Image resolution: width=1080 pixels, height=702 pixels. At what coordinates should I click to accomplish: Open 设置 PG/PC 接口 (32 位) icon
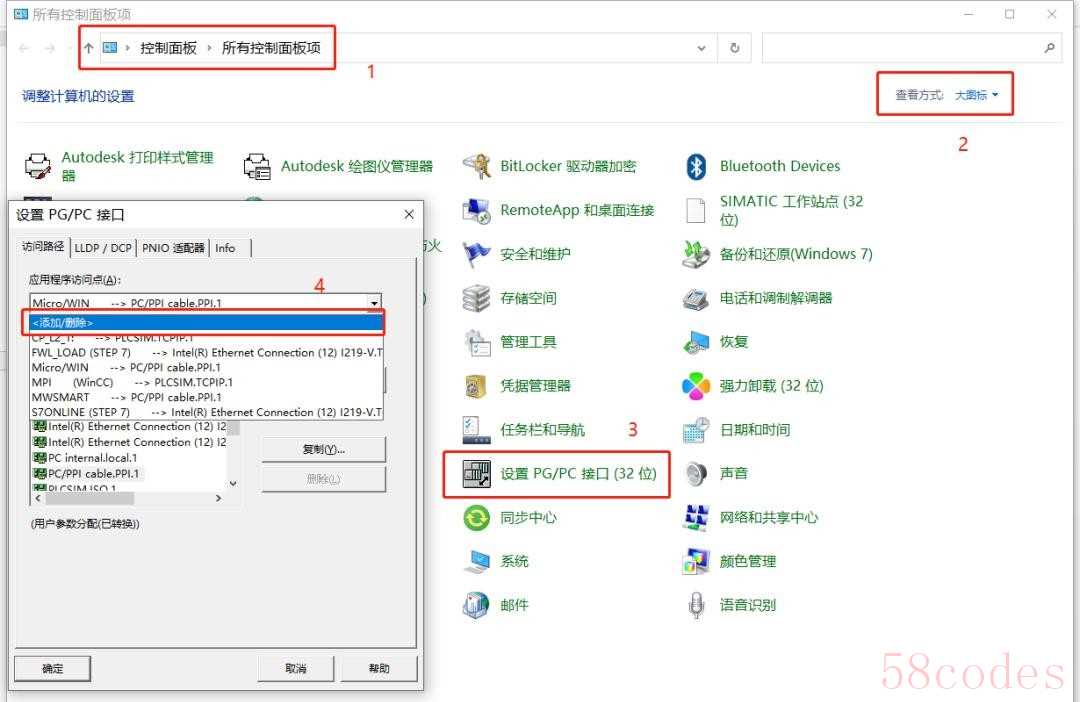click(476, 474)
